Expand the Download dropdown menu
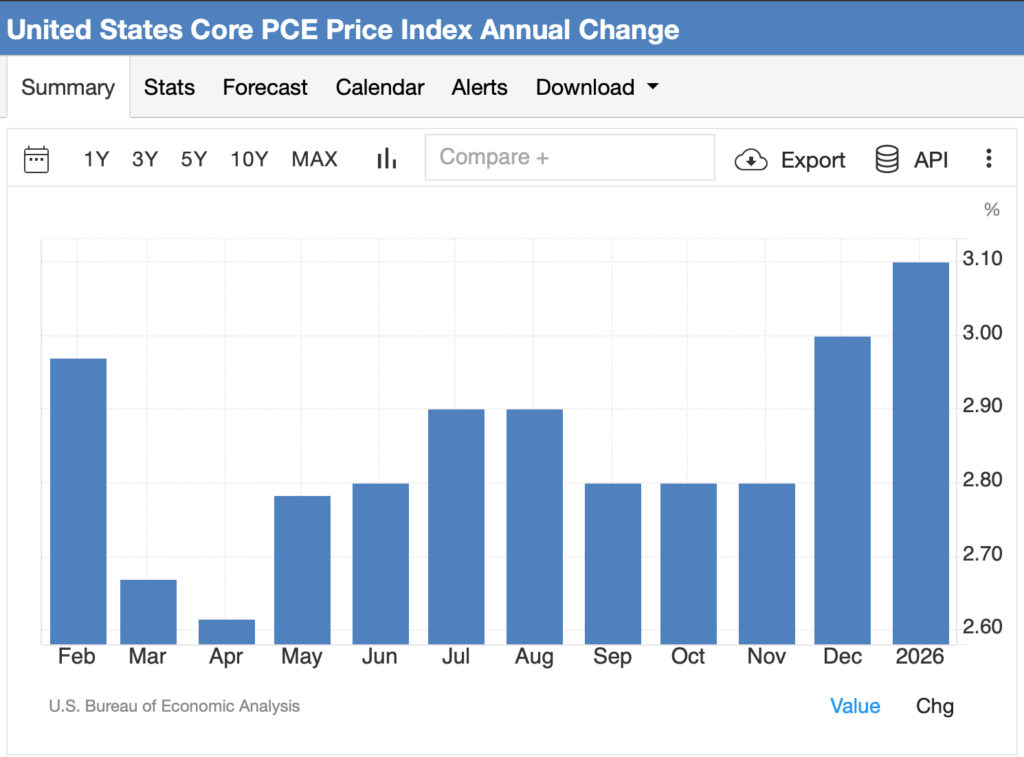The image size is (1024, 757). [597, 88]
